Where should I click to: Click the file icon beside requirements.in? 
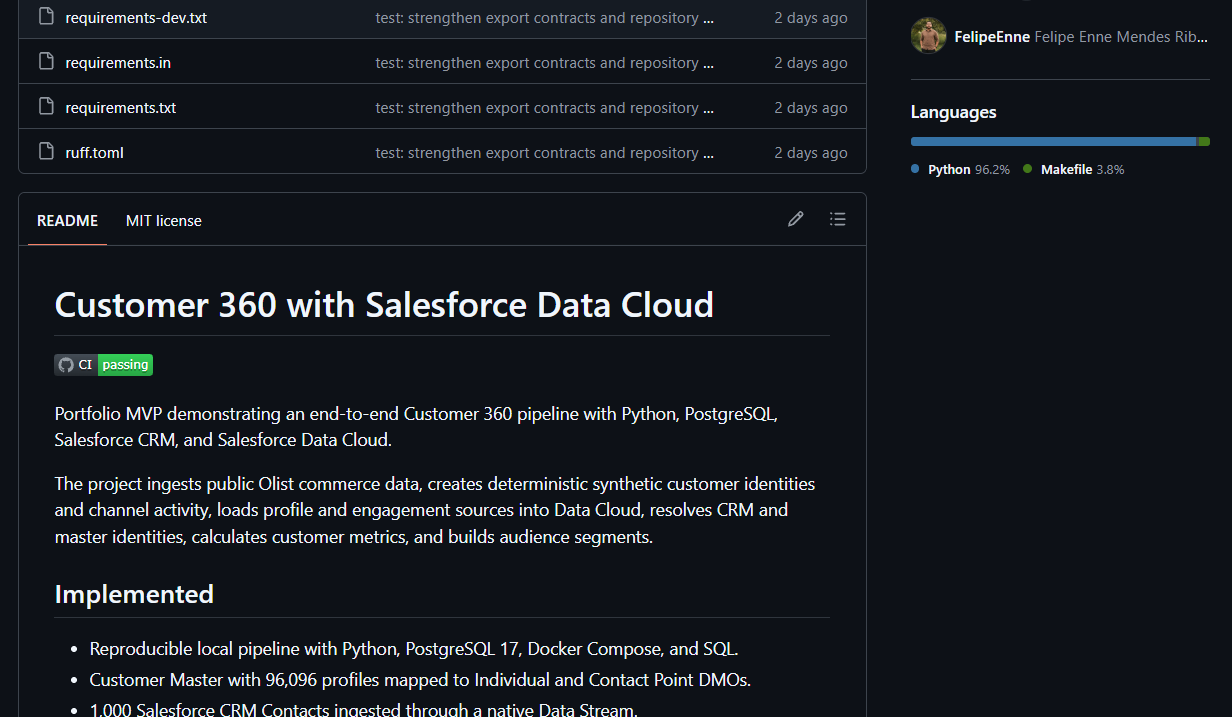[x=46, y=62]
